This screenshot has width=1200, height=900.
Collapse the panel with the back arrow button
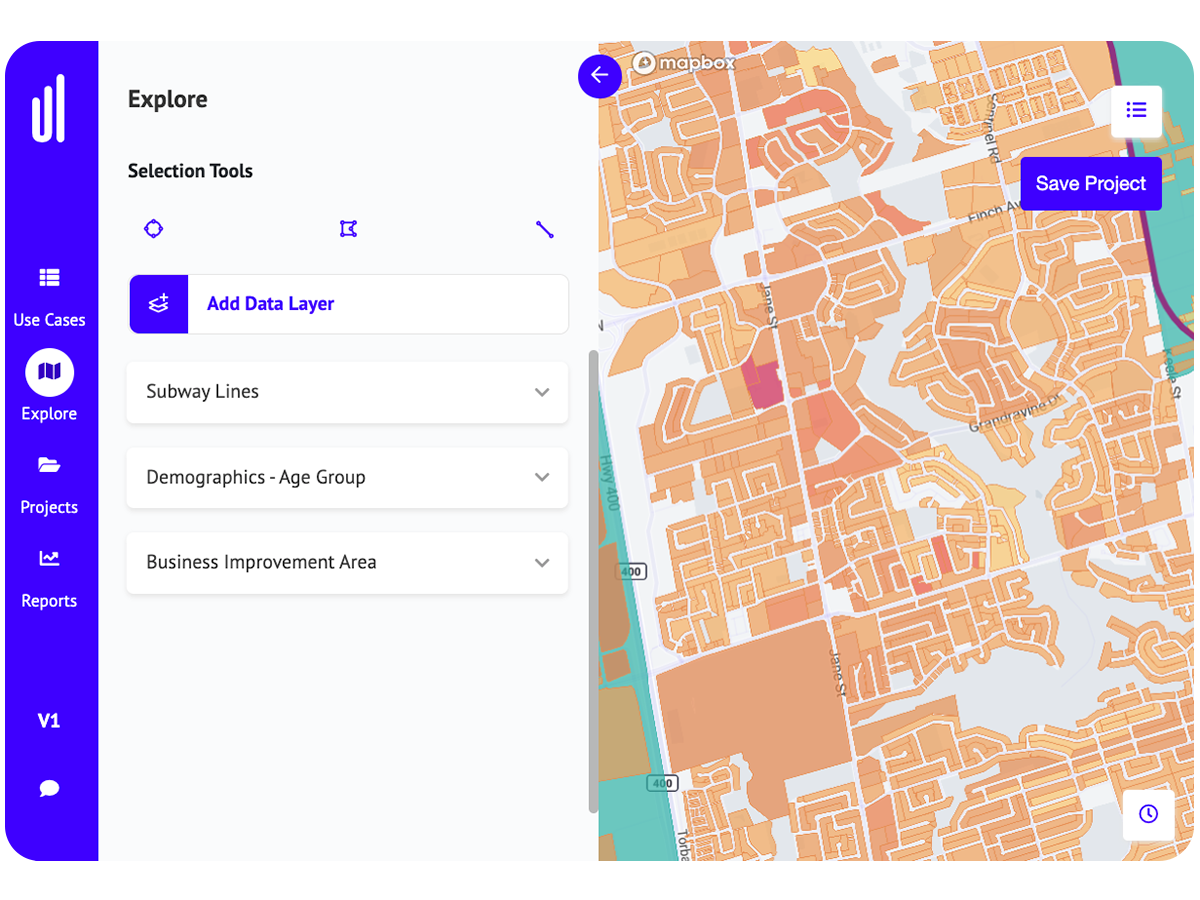point(600,76)
